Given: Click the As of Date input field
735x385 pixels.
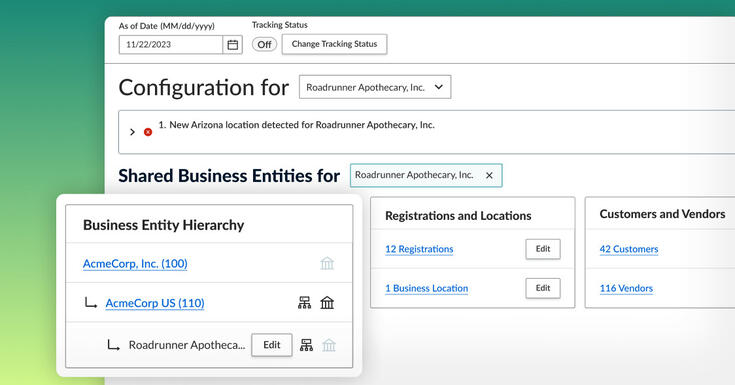Looking at the screenshot, I should (171, 45).
